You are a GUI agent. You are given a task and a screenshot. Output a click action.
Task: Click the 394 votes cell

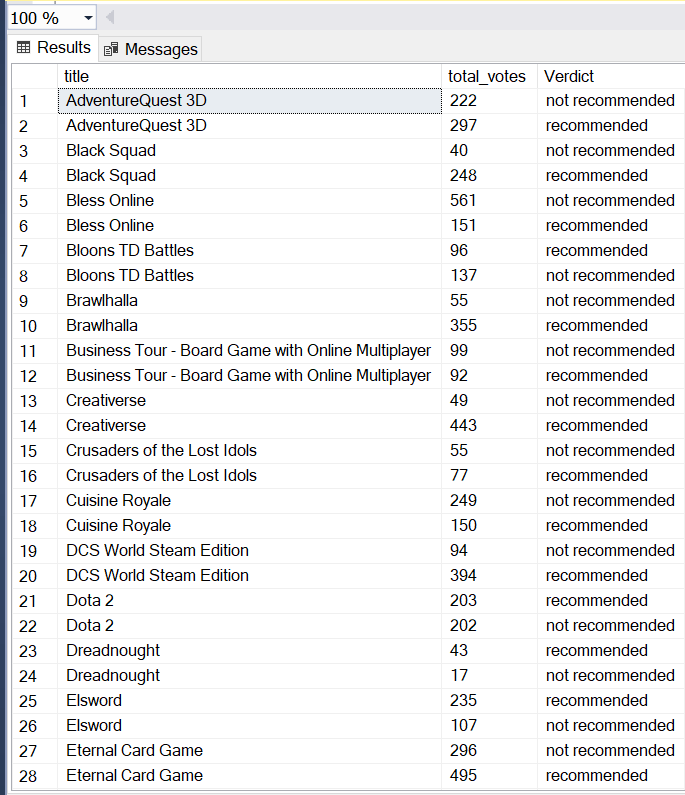point(489,576)
